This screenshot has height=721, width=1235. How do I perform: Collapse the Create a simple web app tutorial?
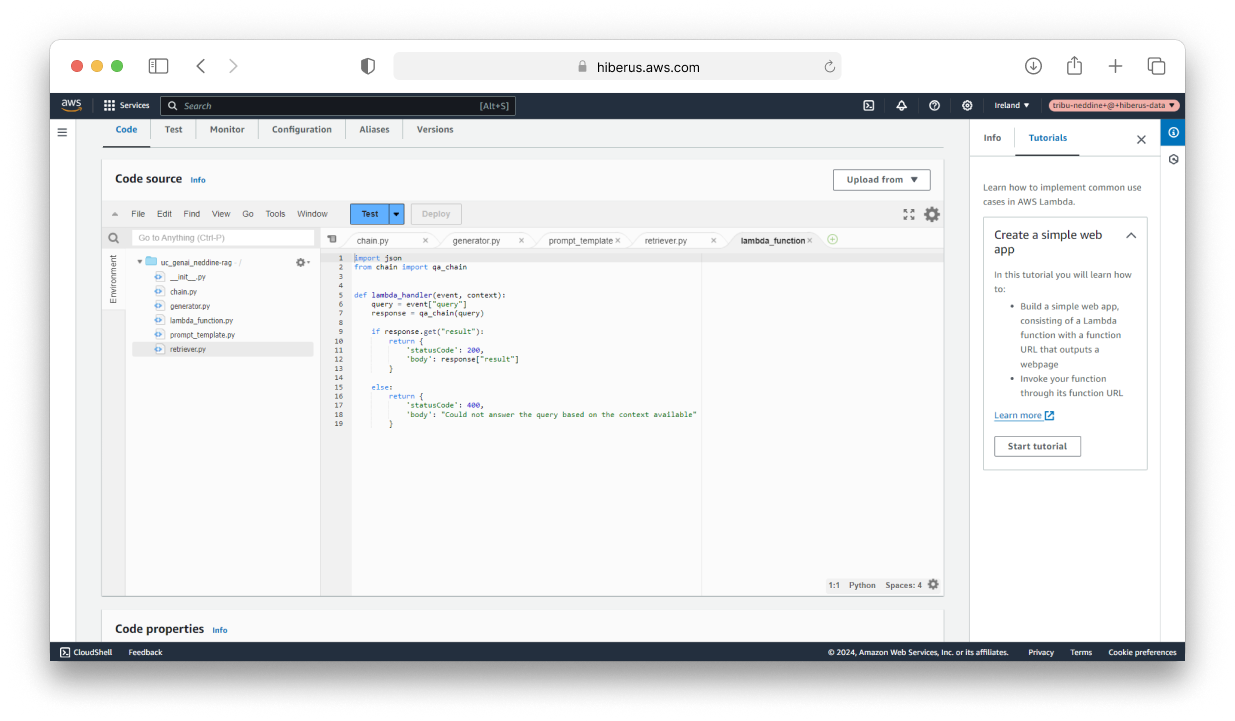point(1131,235)
